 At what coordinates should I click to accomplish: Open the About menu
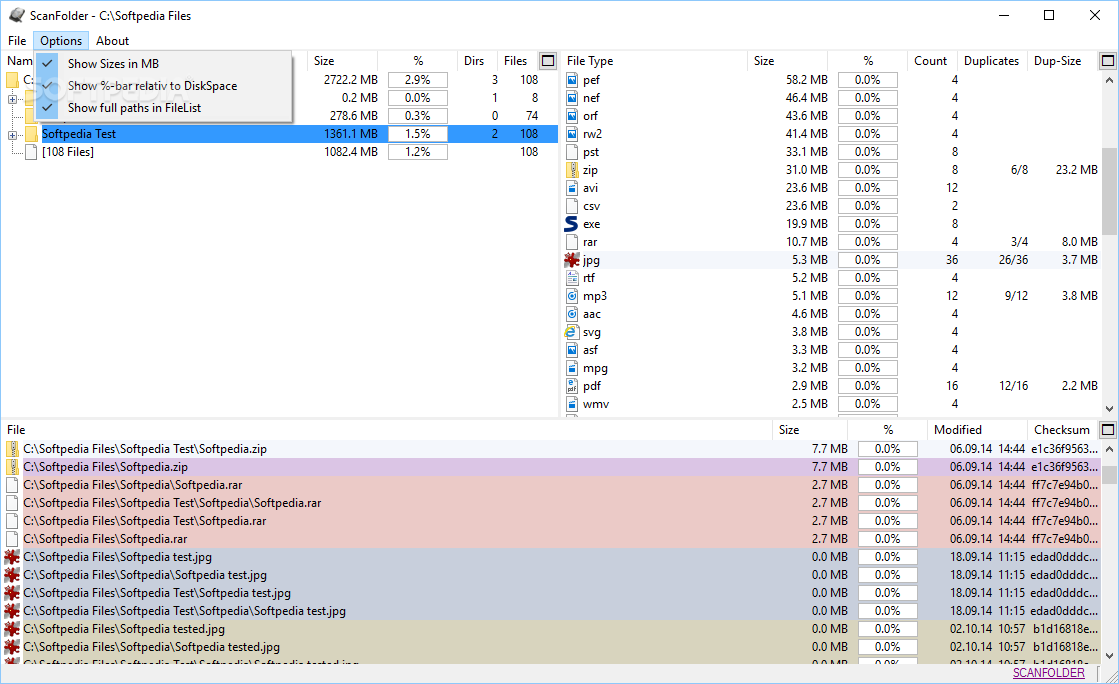pos(113,41)
